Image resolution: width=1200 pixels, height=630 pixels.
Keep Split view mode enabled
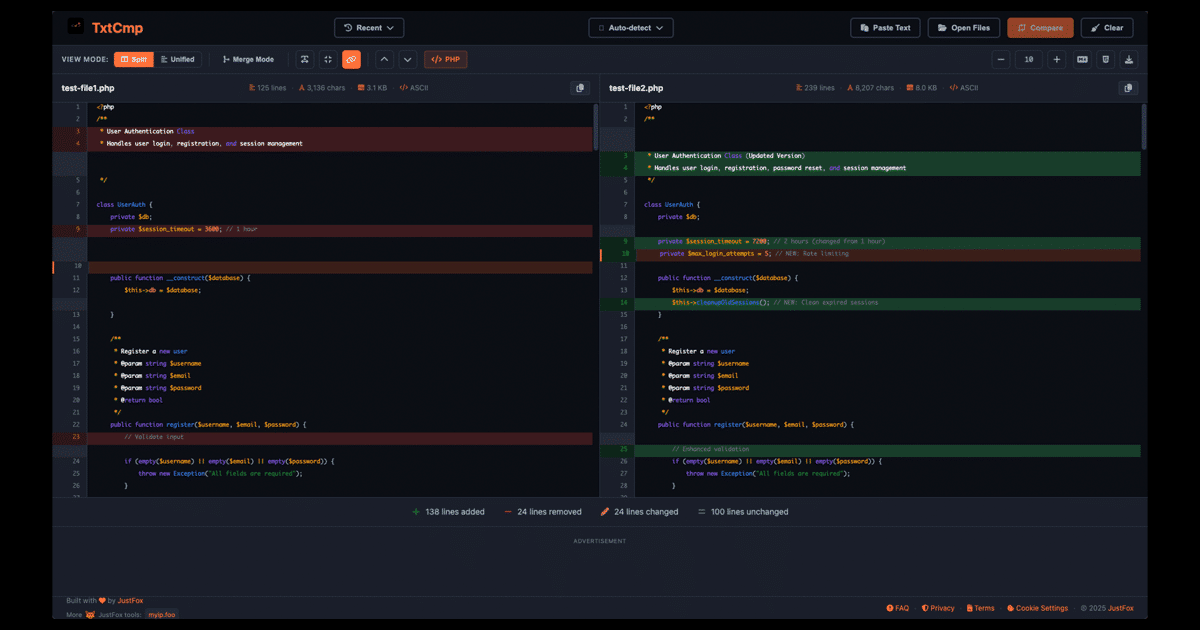[135, 59]
